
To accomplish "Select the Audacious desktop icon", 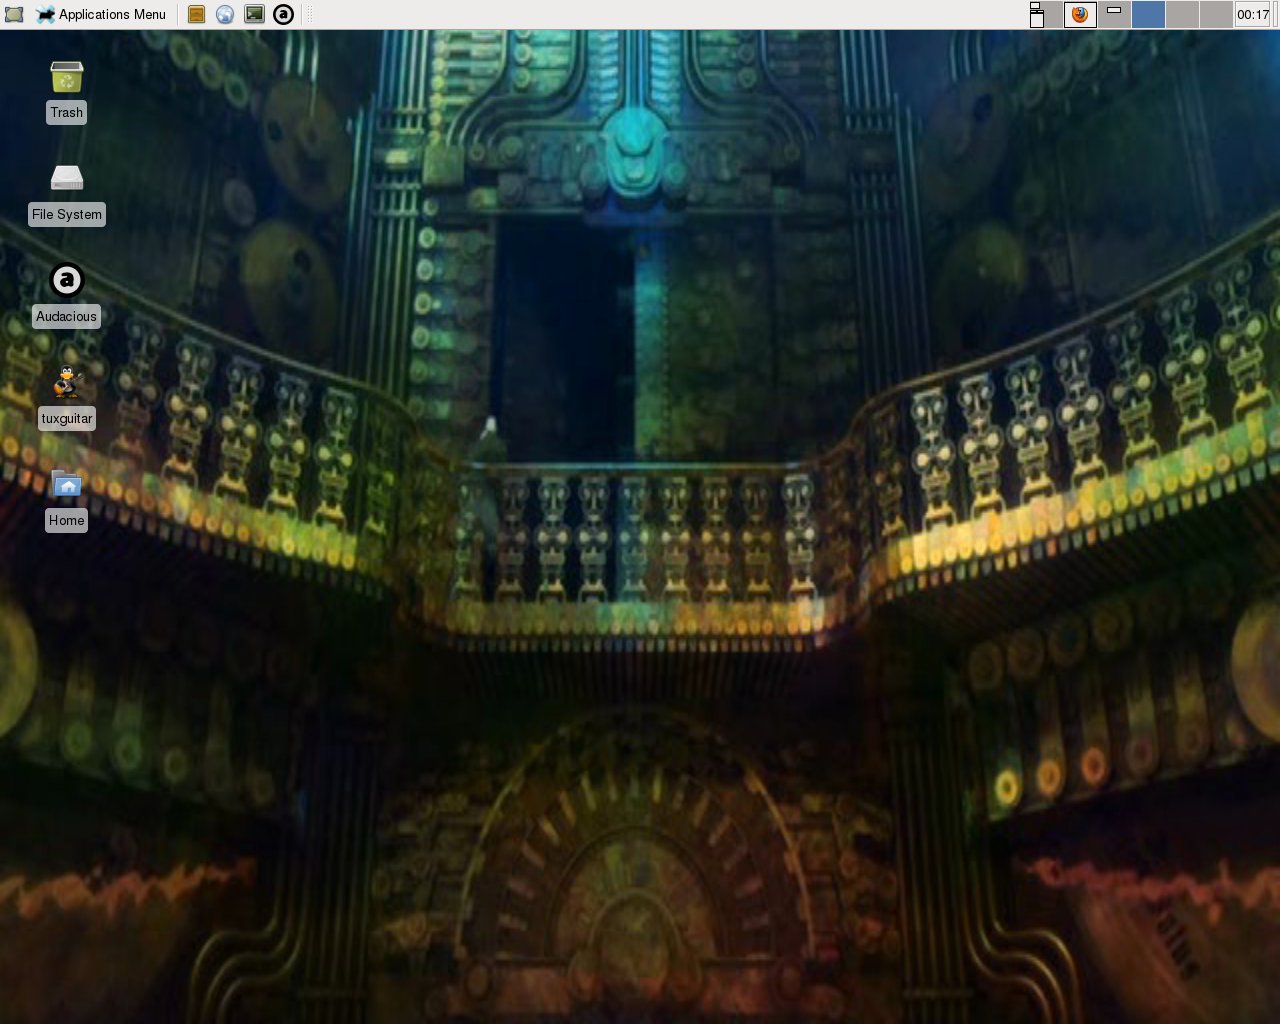I will tap(67, 296).
